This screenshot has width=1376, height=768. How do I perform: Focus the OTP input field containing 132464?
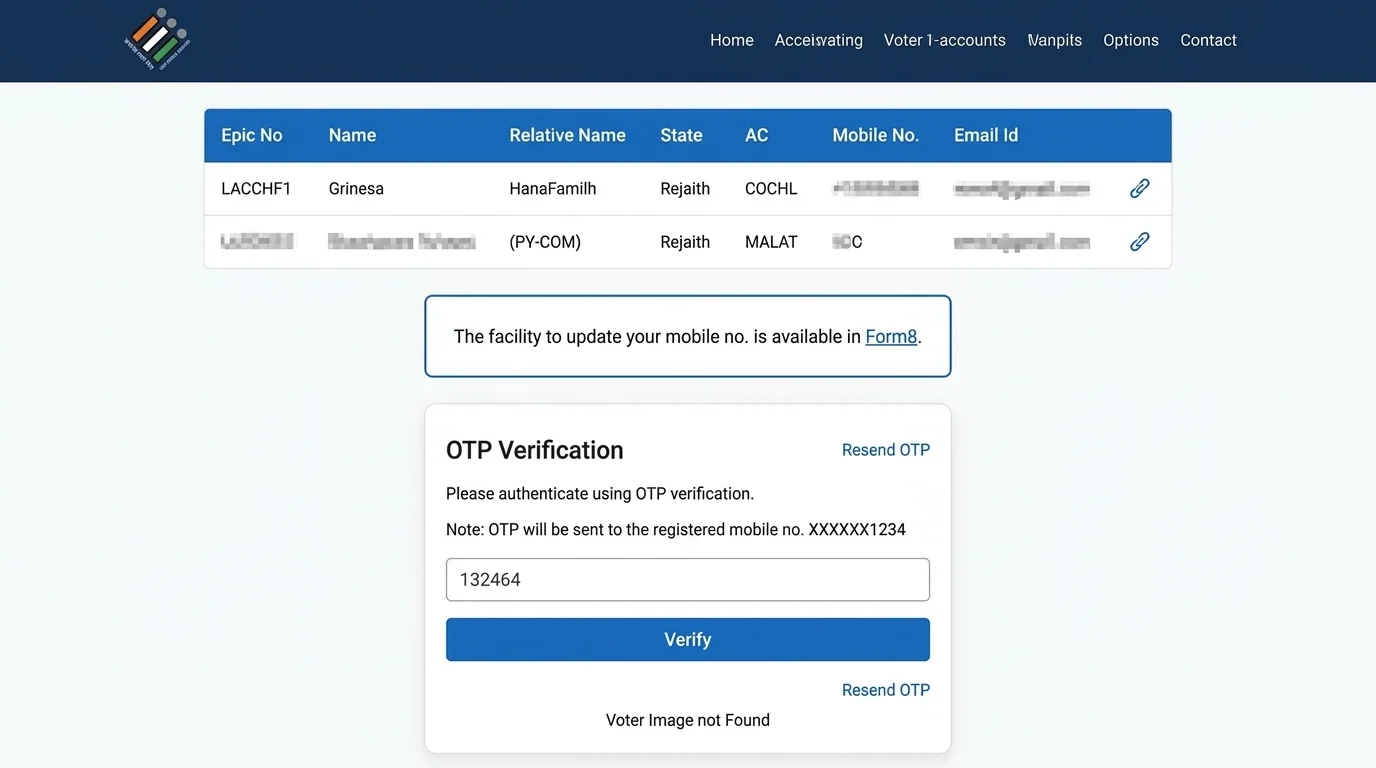pyautogui.click(x=688, y=580)
